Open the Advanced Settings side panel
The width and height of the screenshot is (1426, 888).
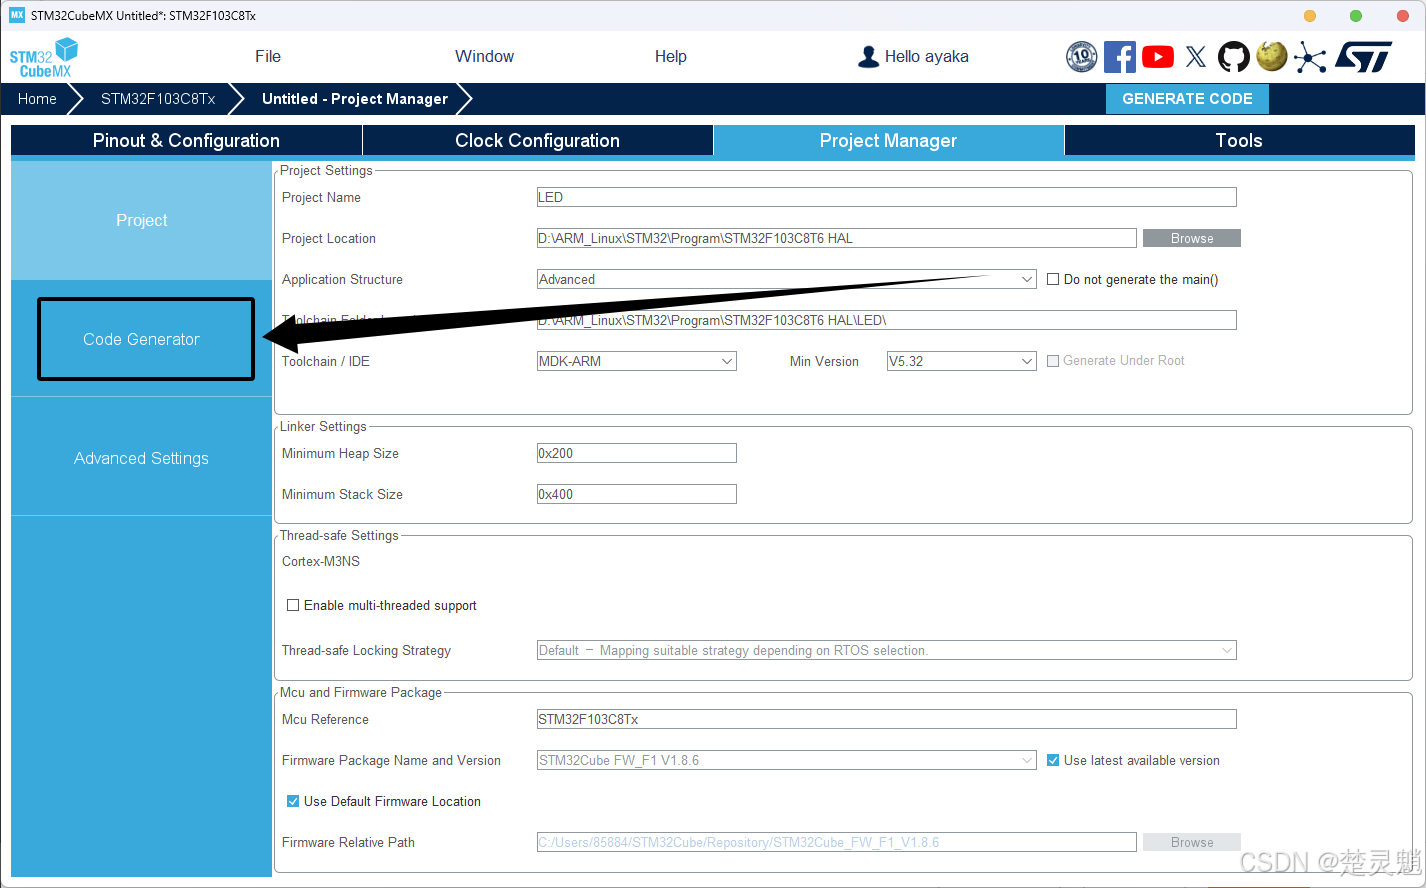[x=141, y=458]
